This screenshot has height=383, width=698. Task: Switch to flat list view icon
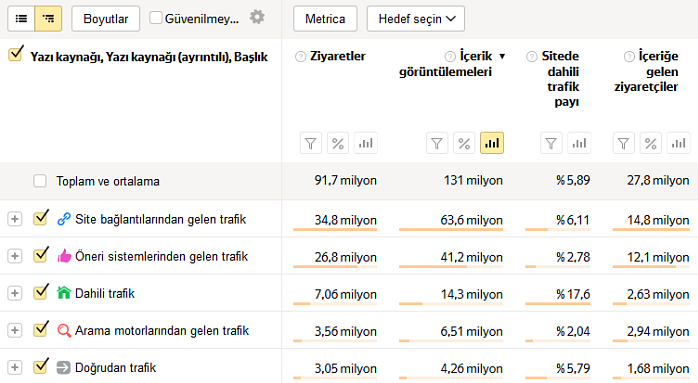[21, 19]
